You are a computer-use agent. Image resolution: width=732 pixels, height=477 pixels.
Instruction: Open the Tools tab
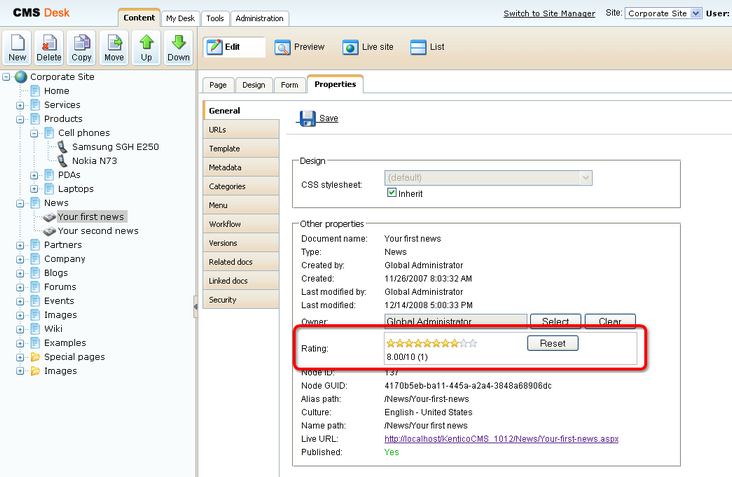(215, 18)
